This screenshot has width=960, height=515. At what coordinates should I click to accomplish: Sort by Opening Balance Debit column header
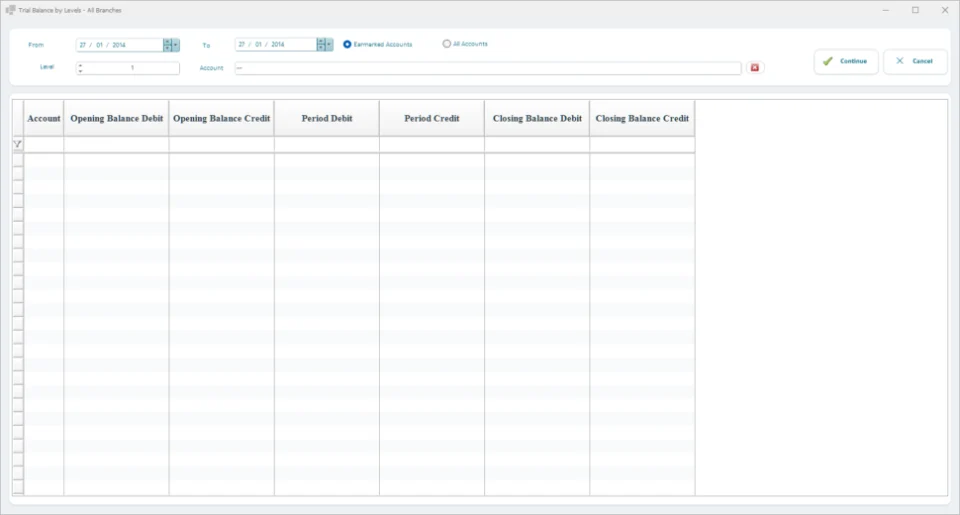116,119
